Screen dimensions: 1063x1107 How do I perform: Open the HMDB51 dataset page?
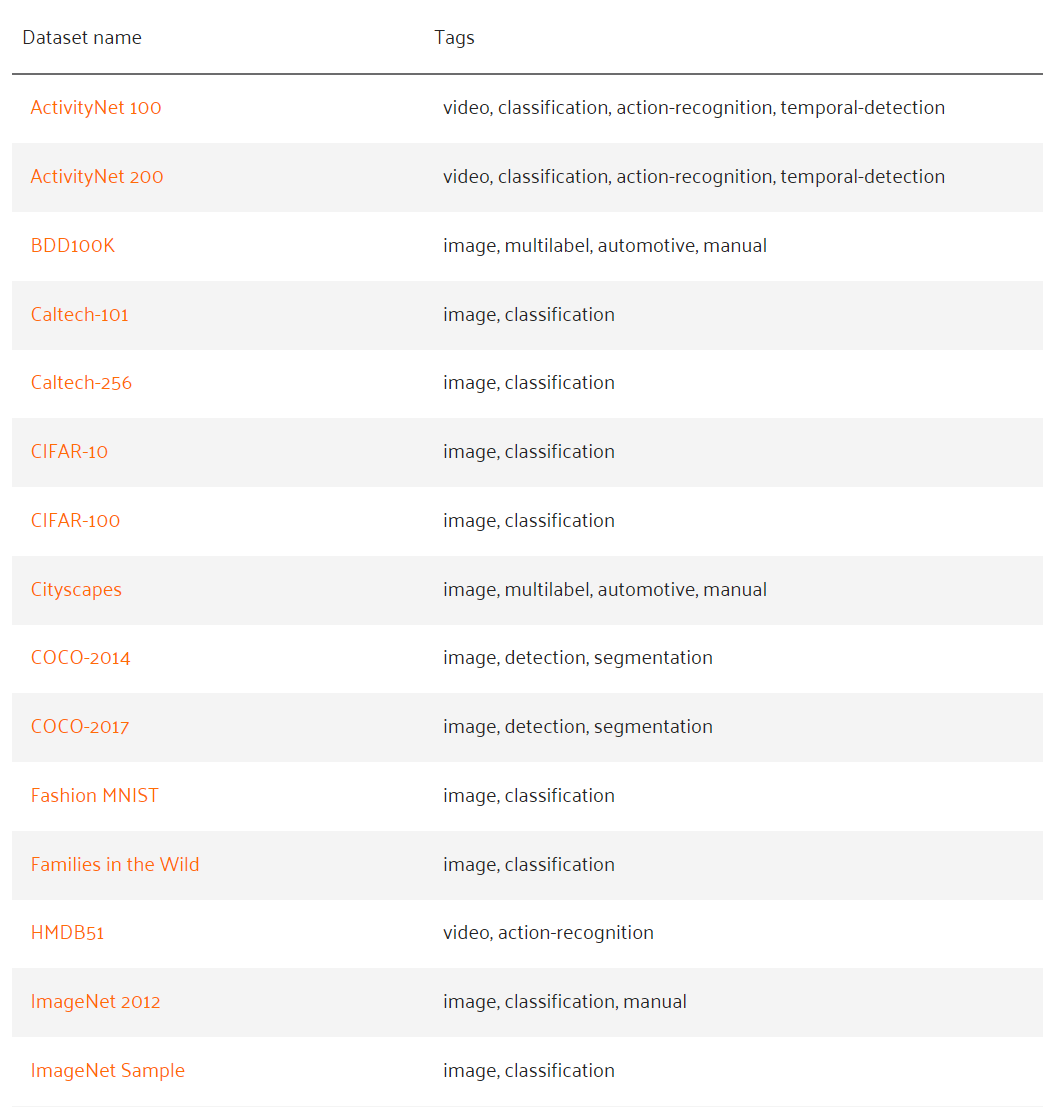[67, 933]
